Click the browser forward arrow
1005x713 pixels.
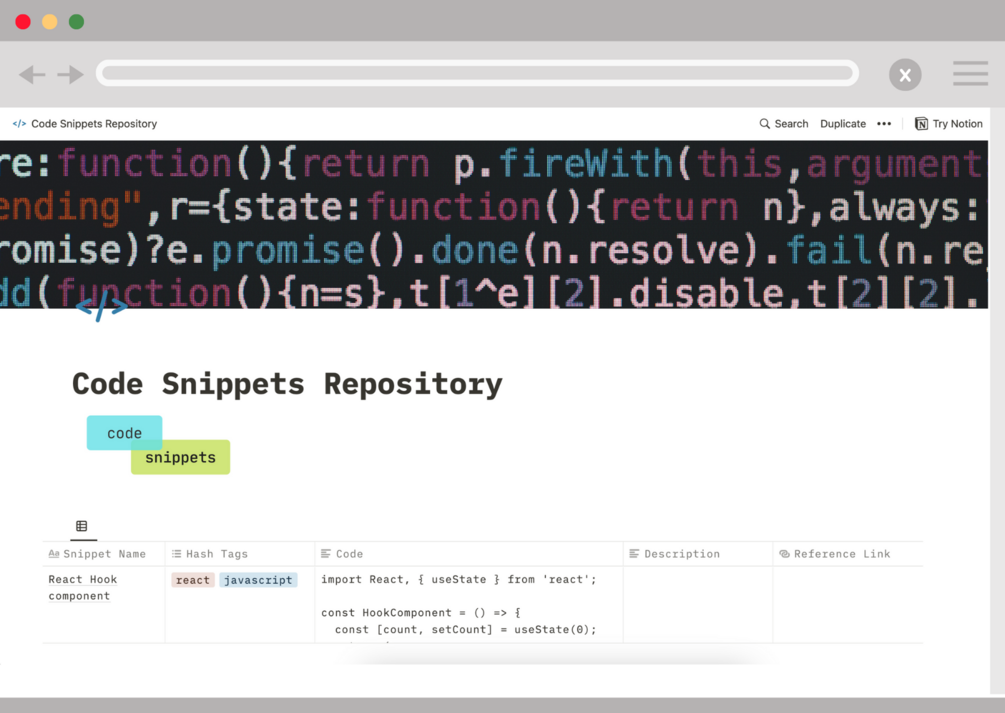(71, 74)
